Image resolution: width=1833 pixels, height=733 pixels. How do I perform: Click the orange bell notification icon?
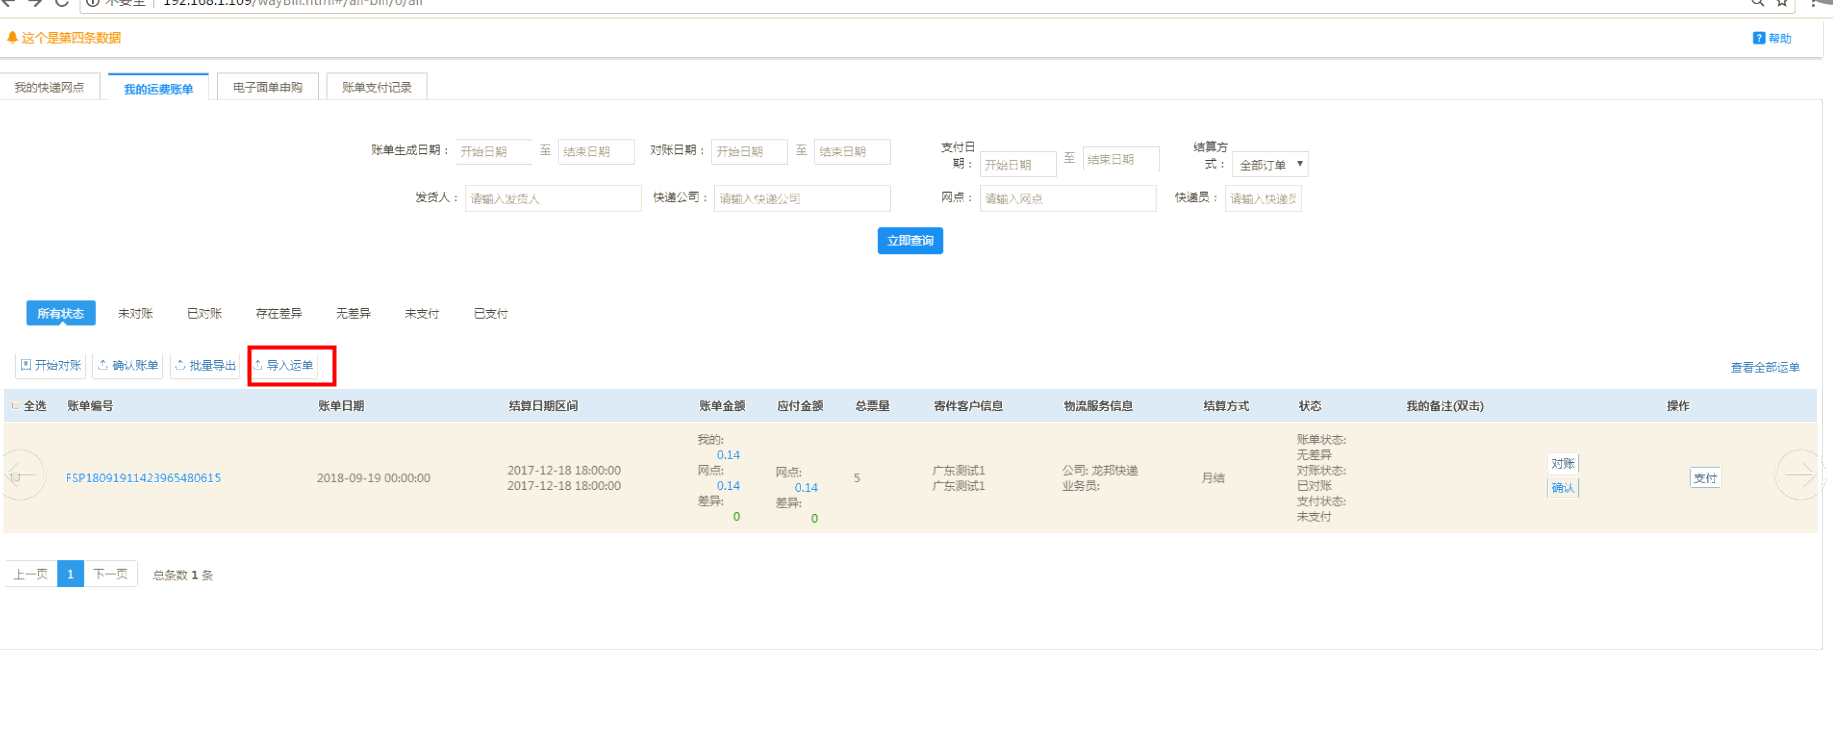pyautogui.click(x=12, y=38)
